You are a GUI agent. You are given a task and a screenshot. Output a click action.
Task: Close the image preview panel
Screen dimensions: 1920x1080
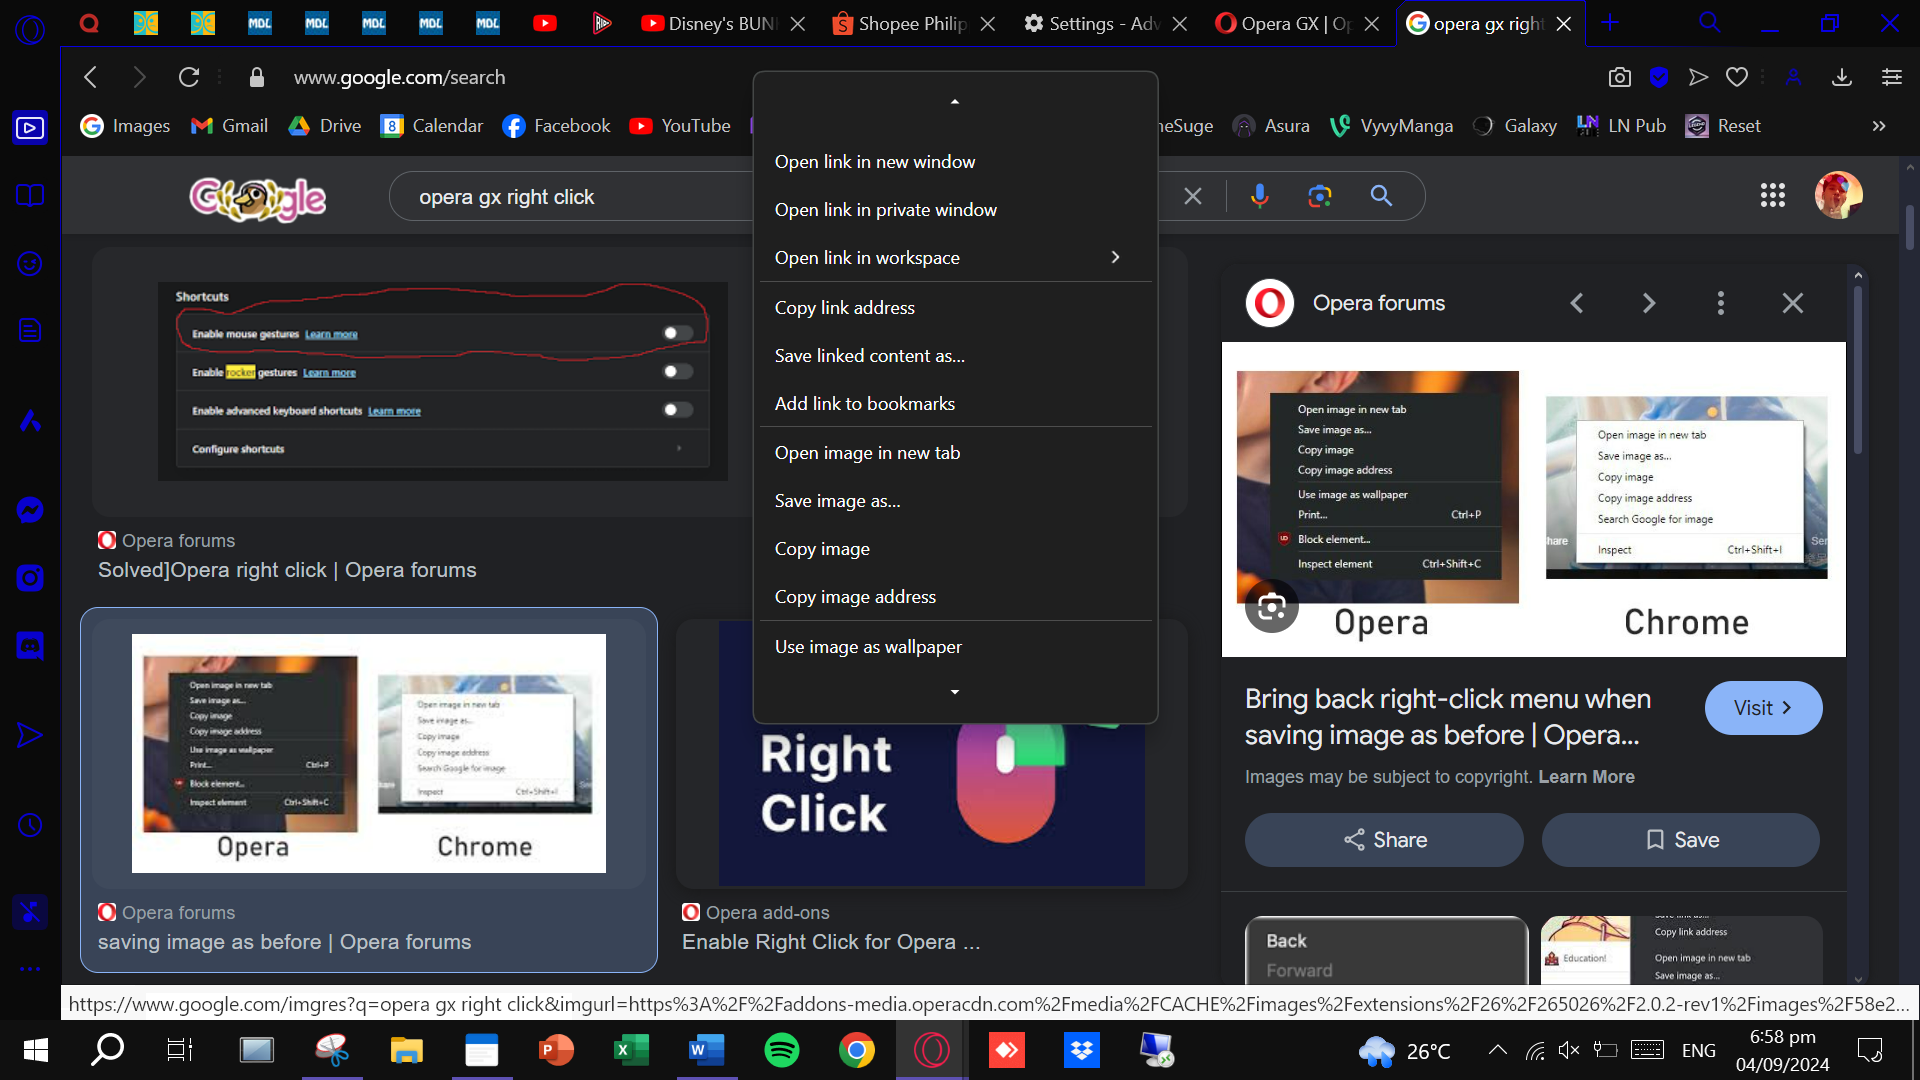point(1793,303)
